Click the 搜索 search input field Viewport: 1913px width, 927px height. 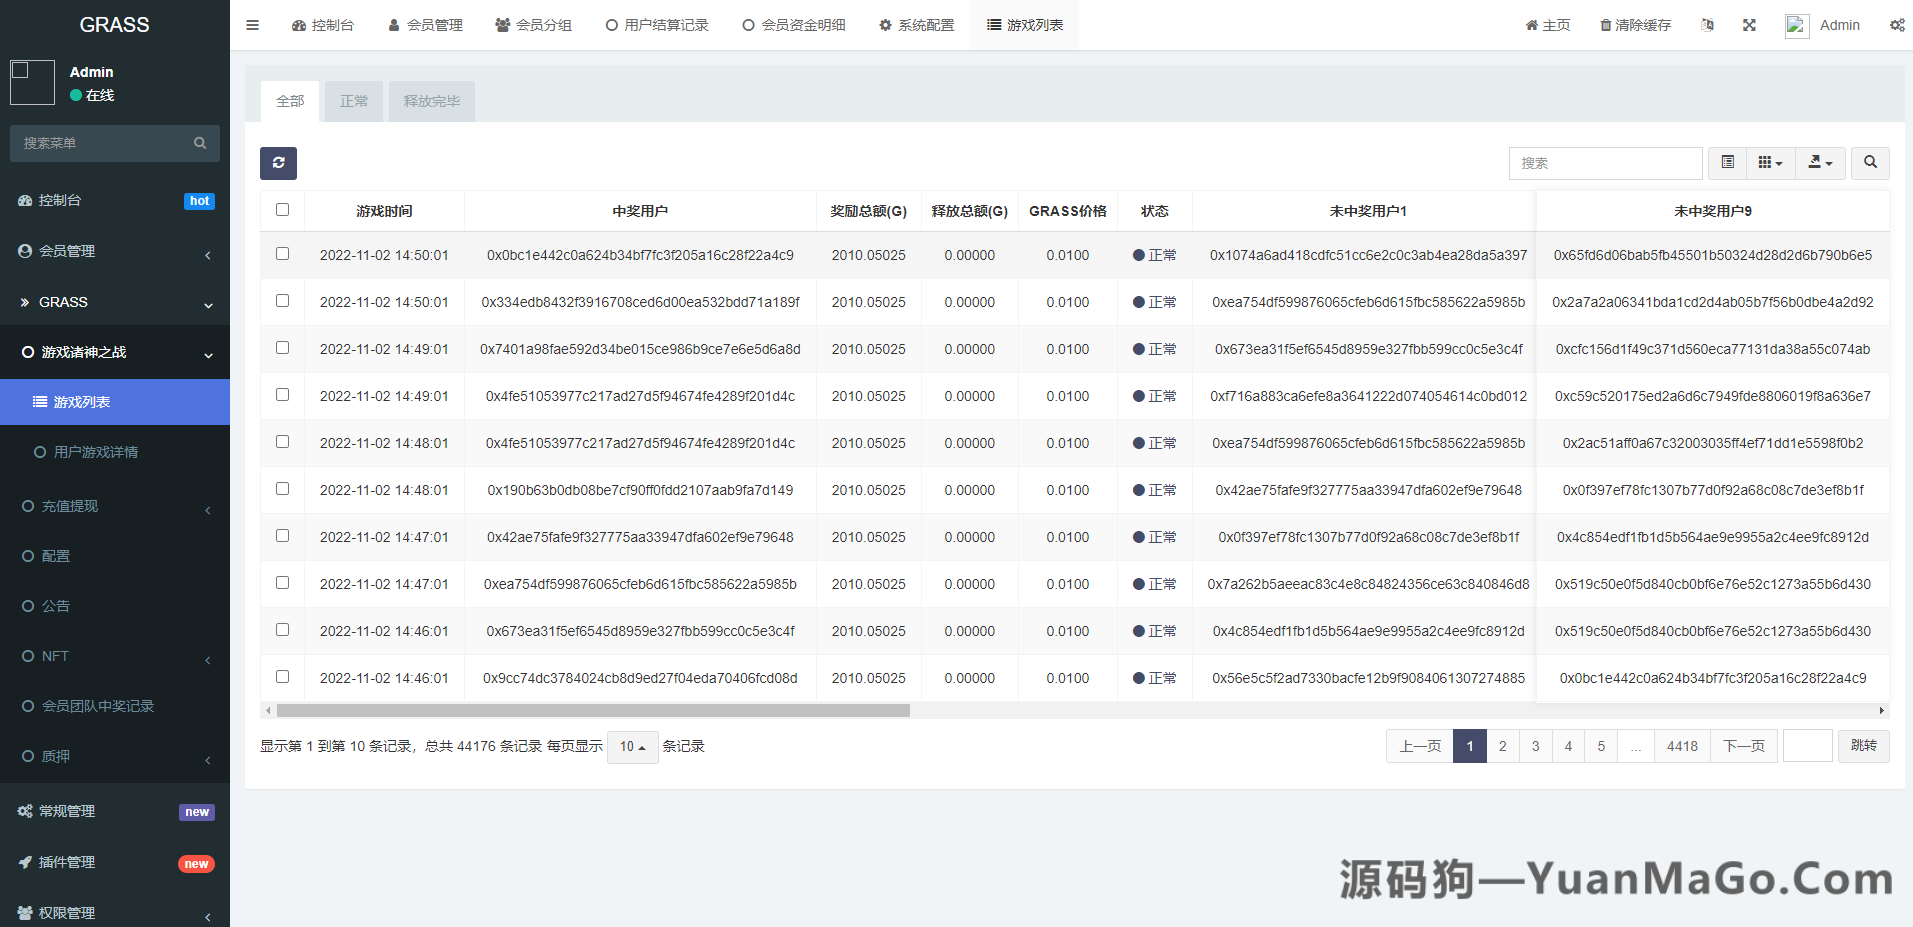click(1606, 163)
